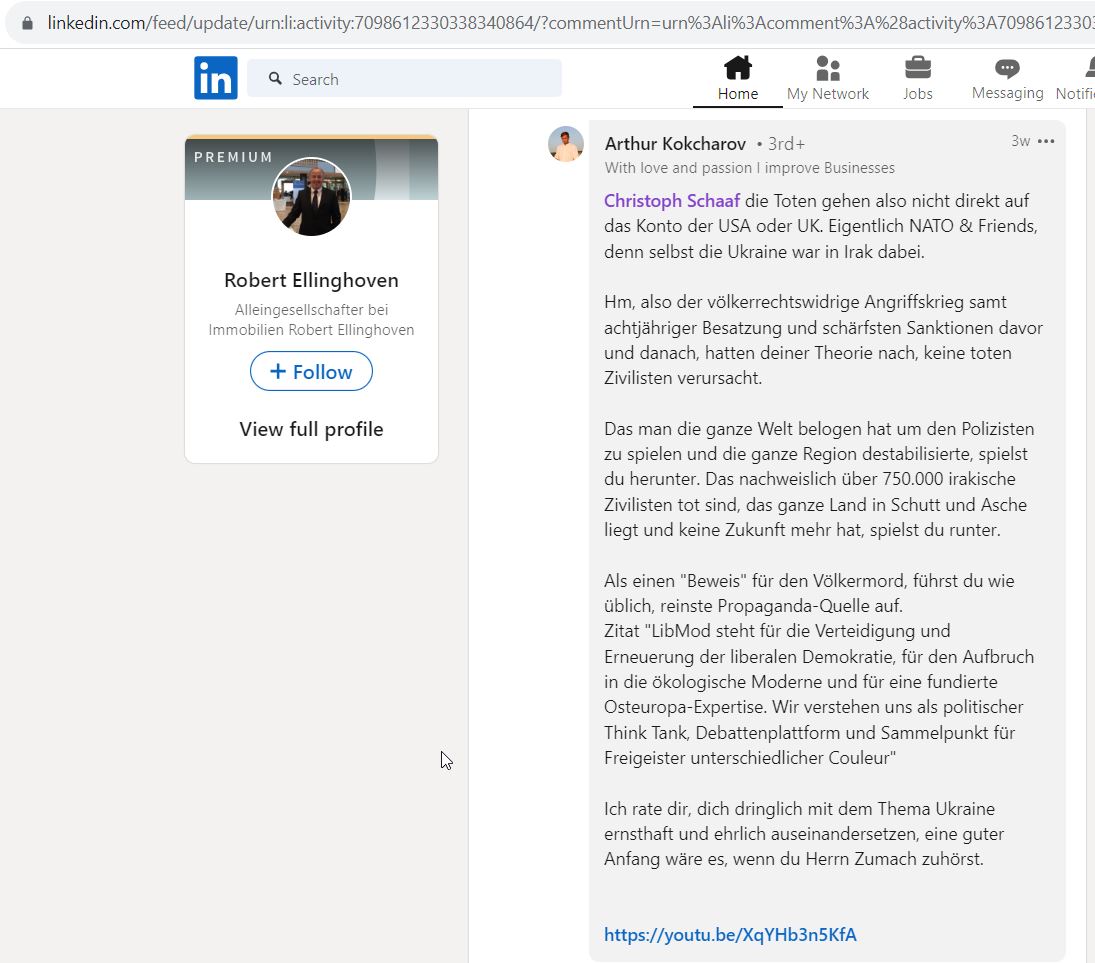Click Robert Ellinghoven's profile photo
Viewport: 1095px width, 963px height.
pyautogui.click(x=311, y=196)
